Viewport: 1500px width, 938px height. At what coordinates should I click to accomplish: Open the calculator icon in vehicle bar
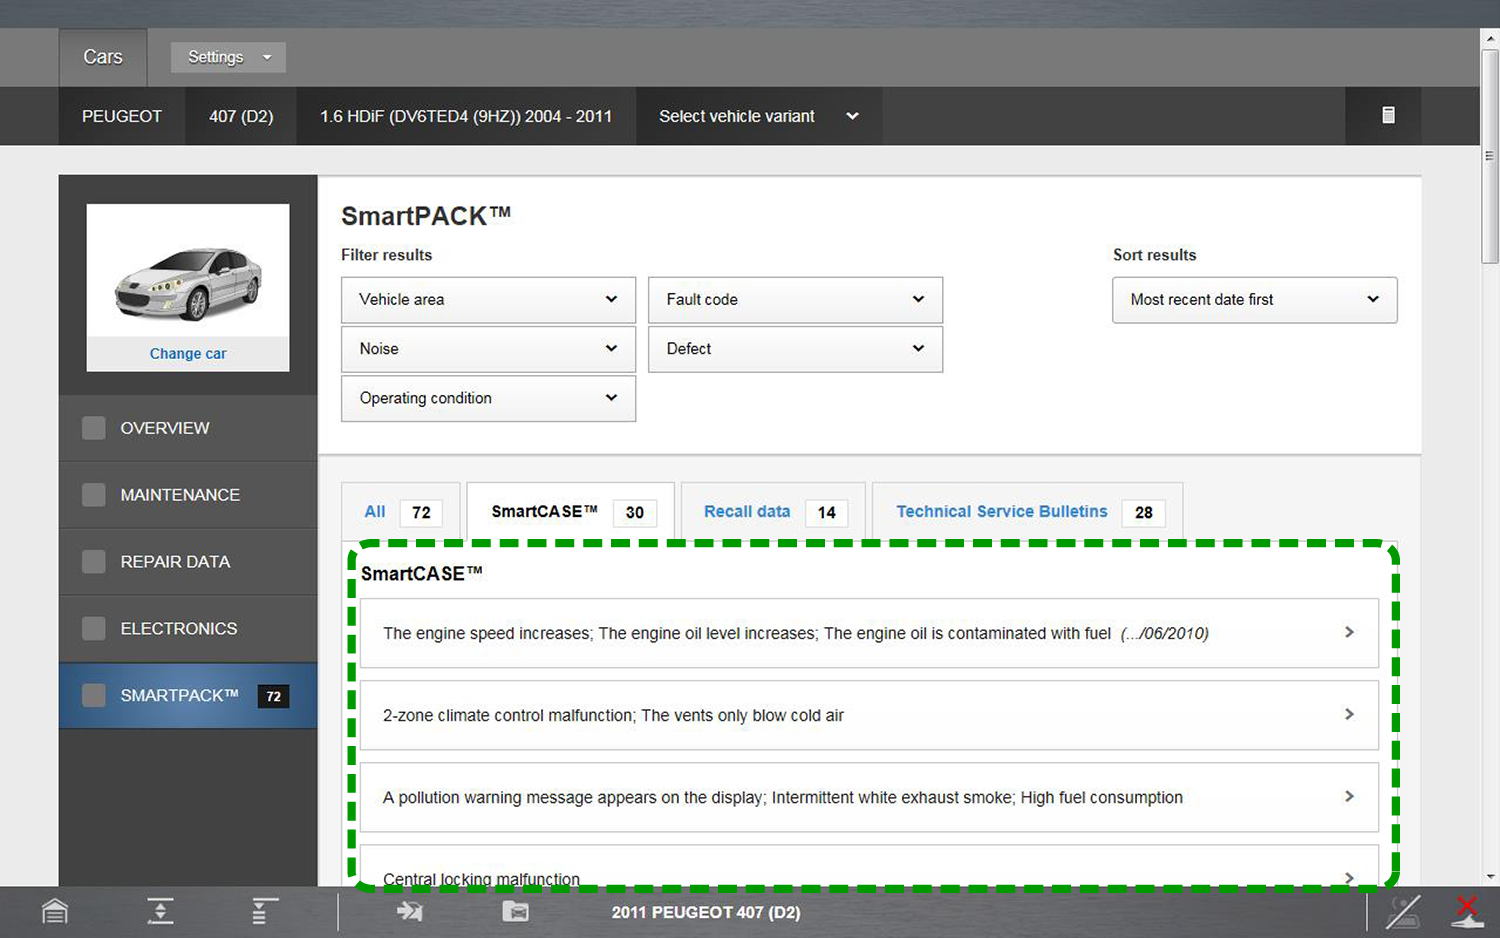pos(1388,115)
